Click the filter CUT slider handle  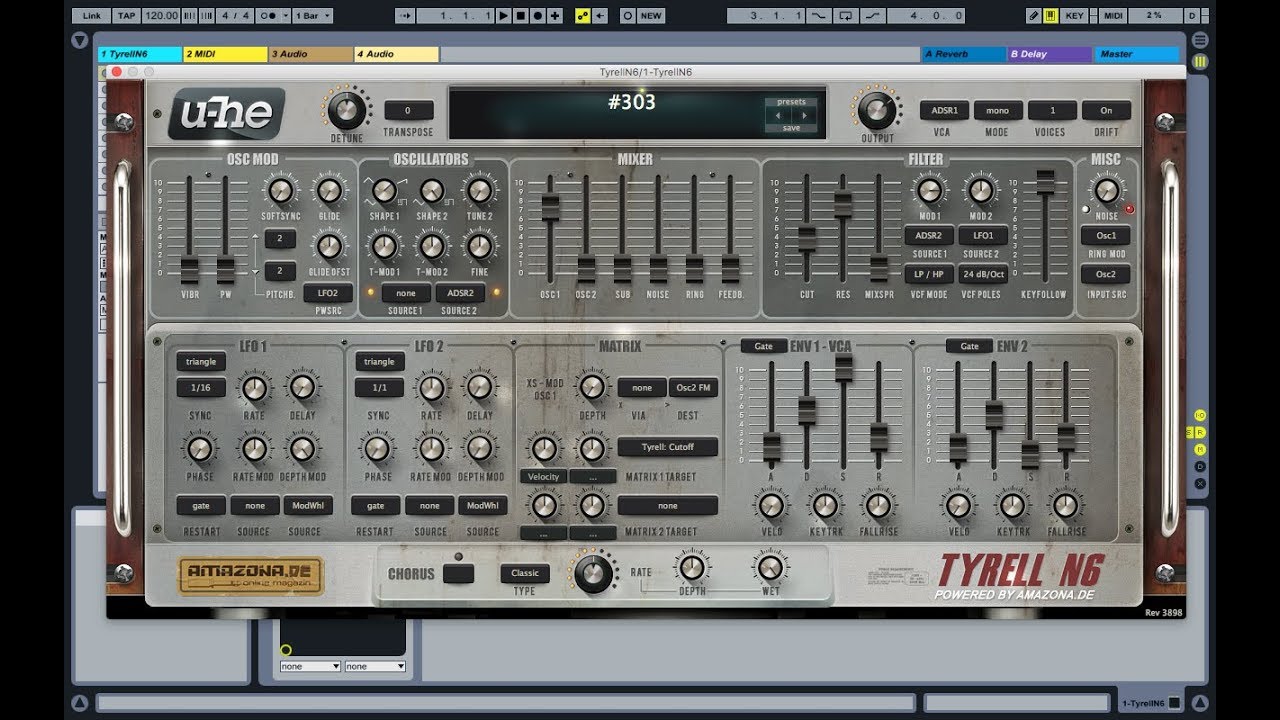[807, 238]
